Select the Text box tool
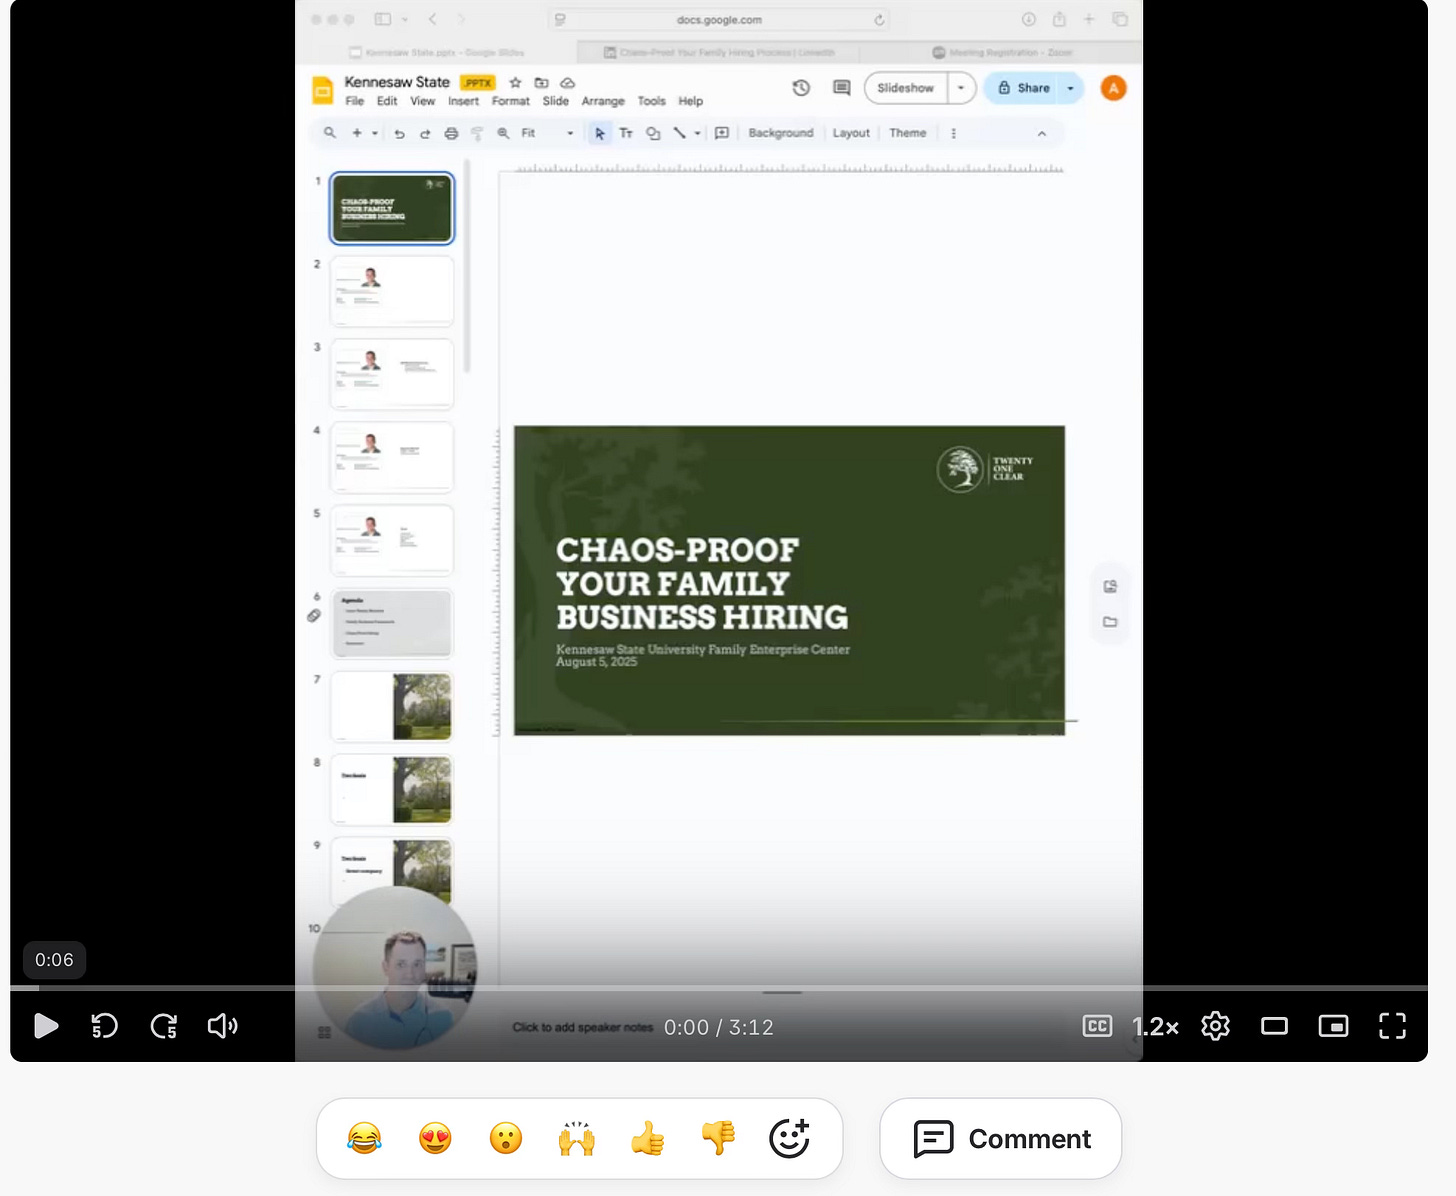 click(x=626, y=133)
